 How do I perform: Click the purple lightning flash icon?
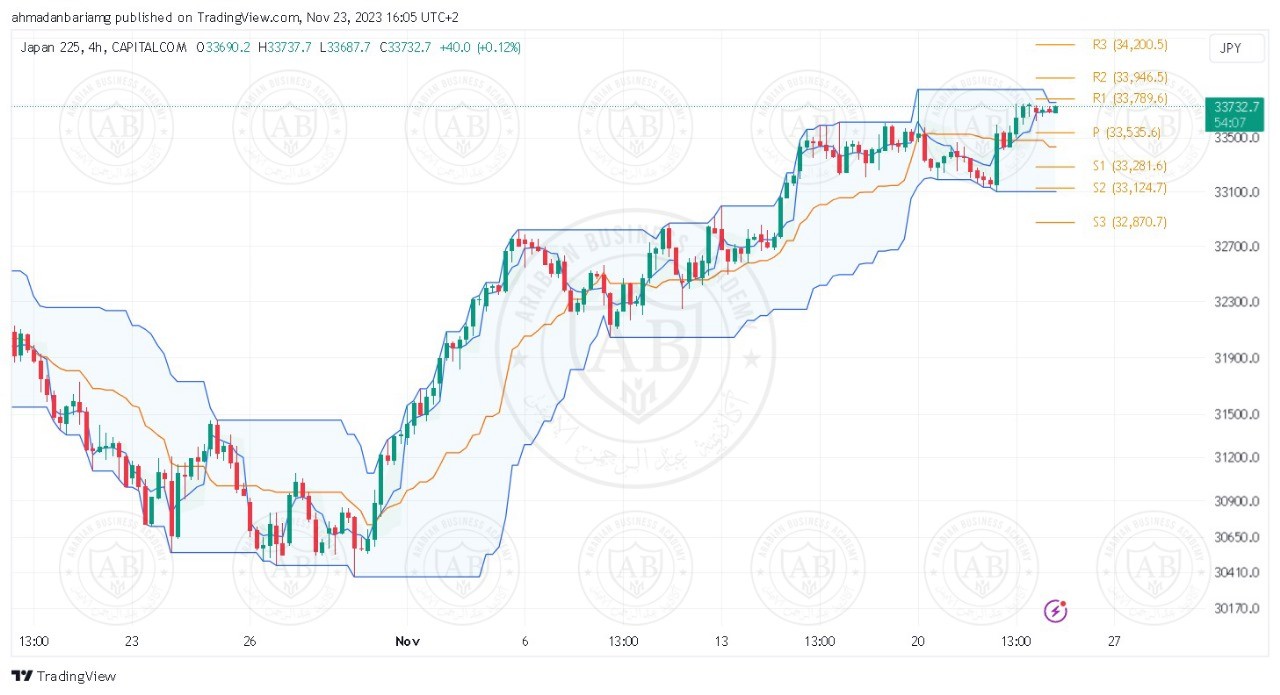point(1057,610)
